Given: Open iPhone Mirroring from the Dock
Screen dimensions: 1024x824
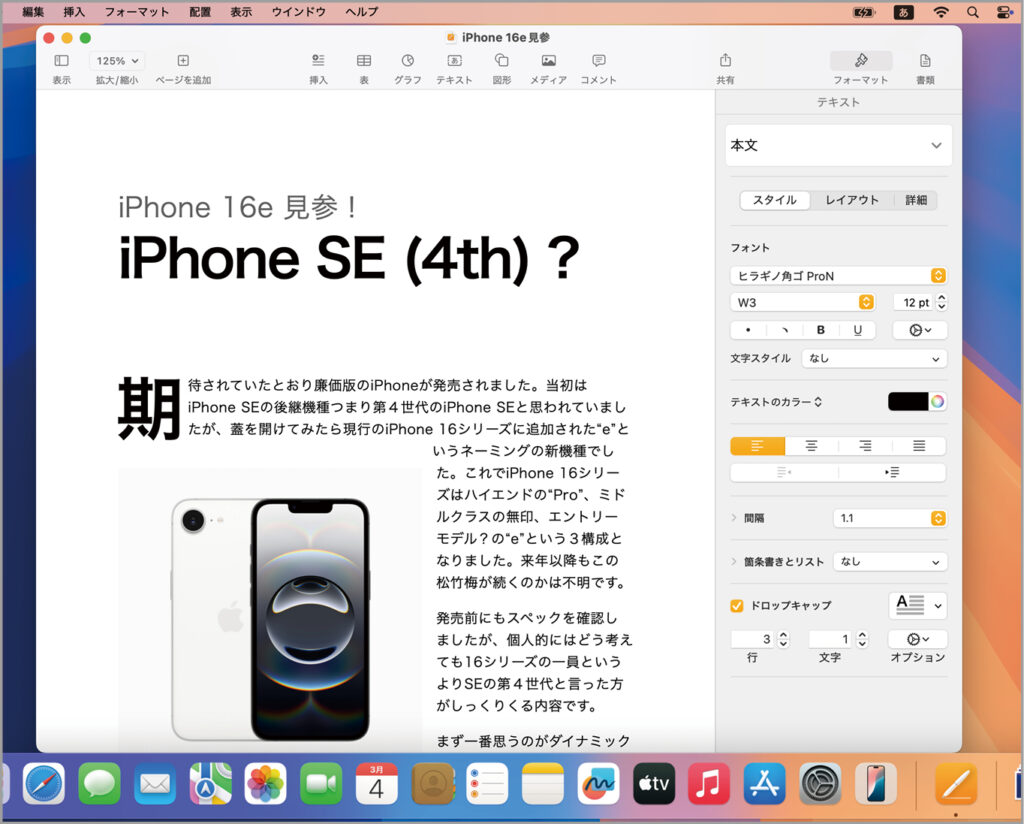Looking at the screenshot, I should pos(876,784).
